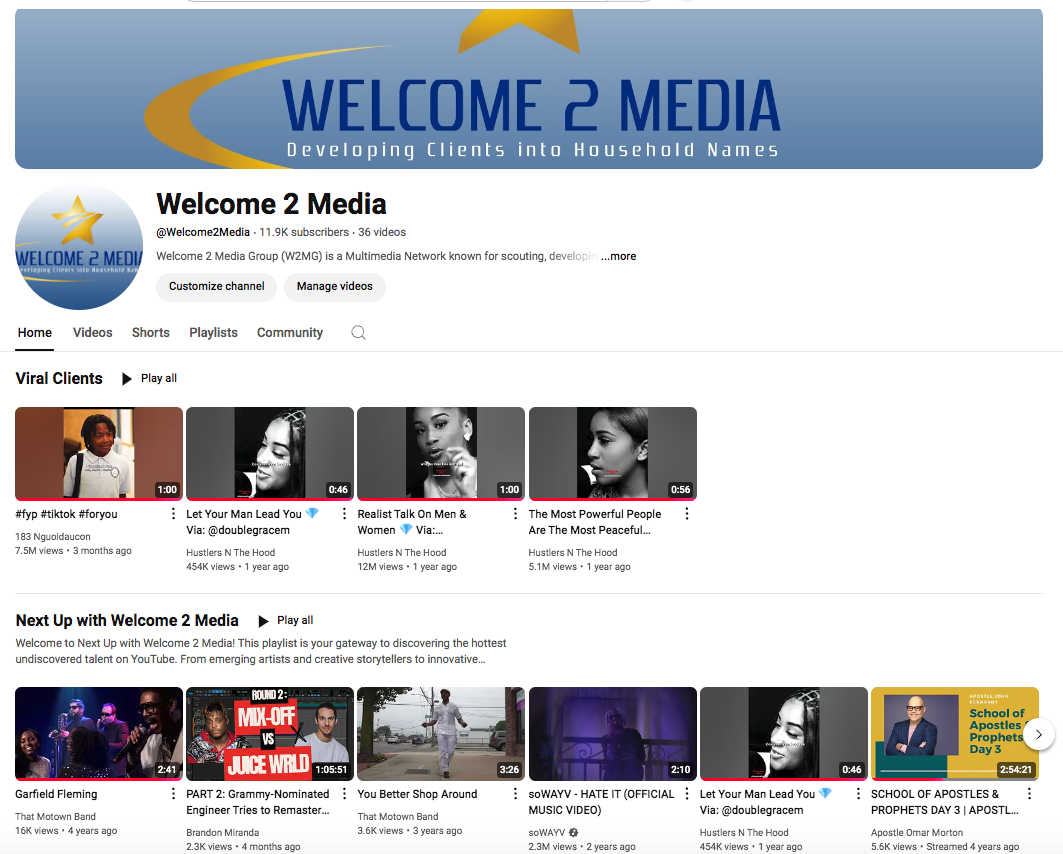This screenshot has height=854, width=1063.
Task: Open the "Hustlers N The Hood" channel link
Action: [231, 552]
